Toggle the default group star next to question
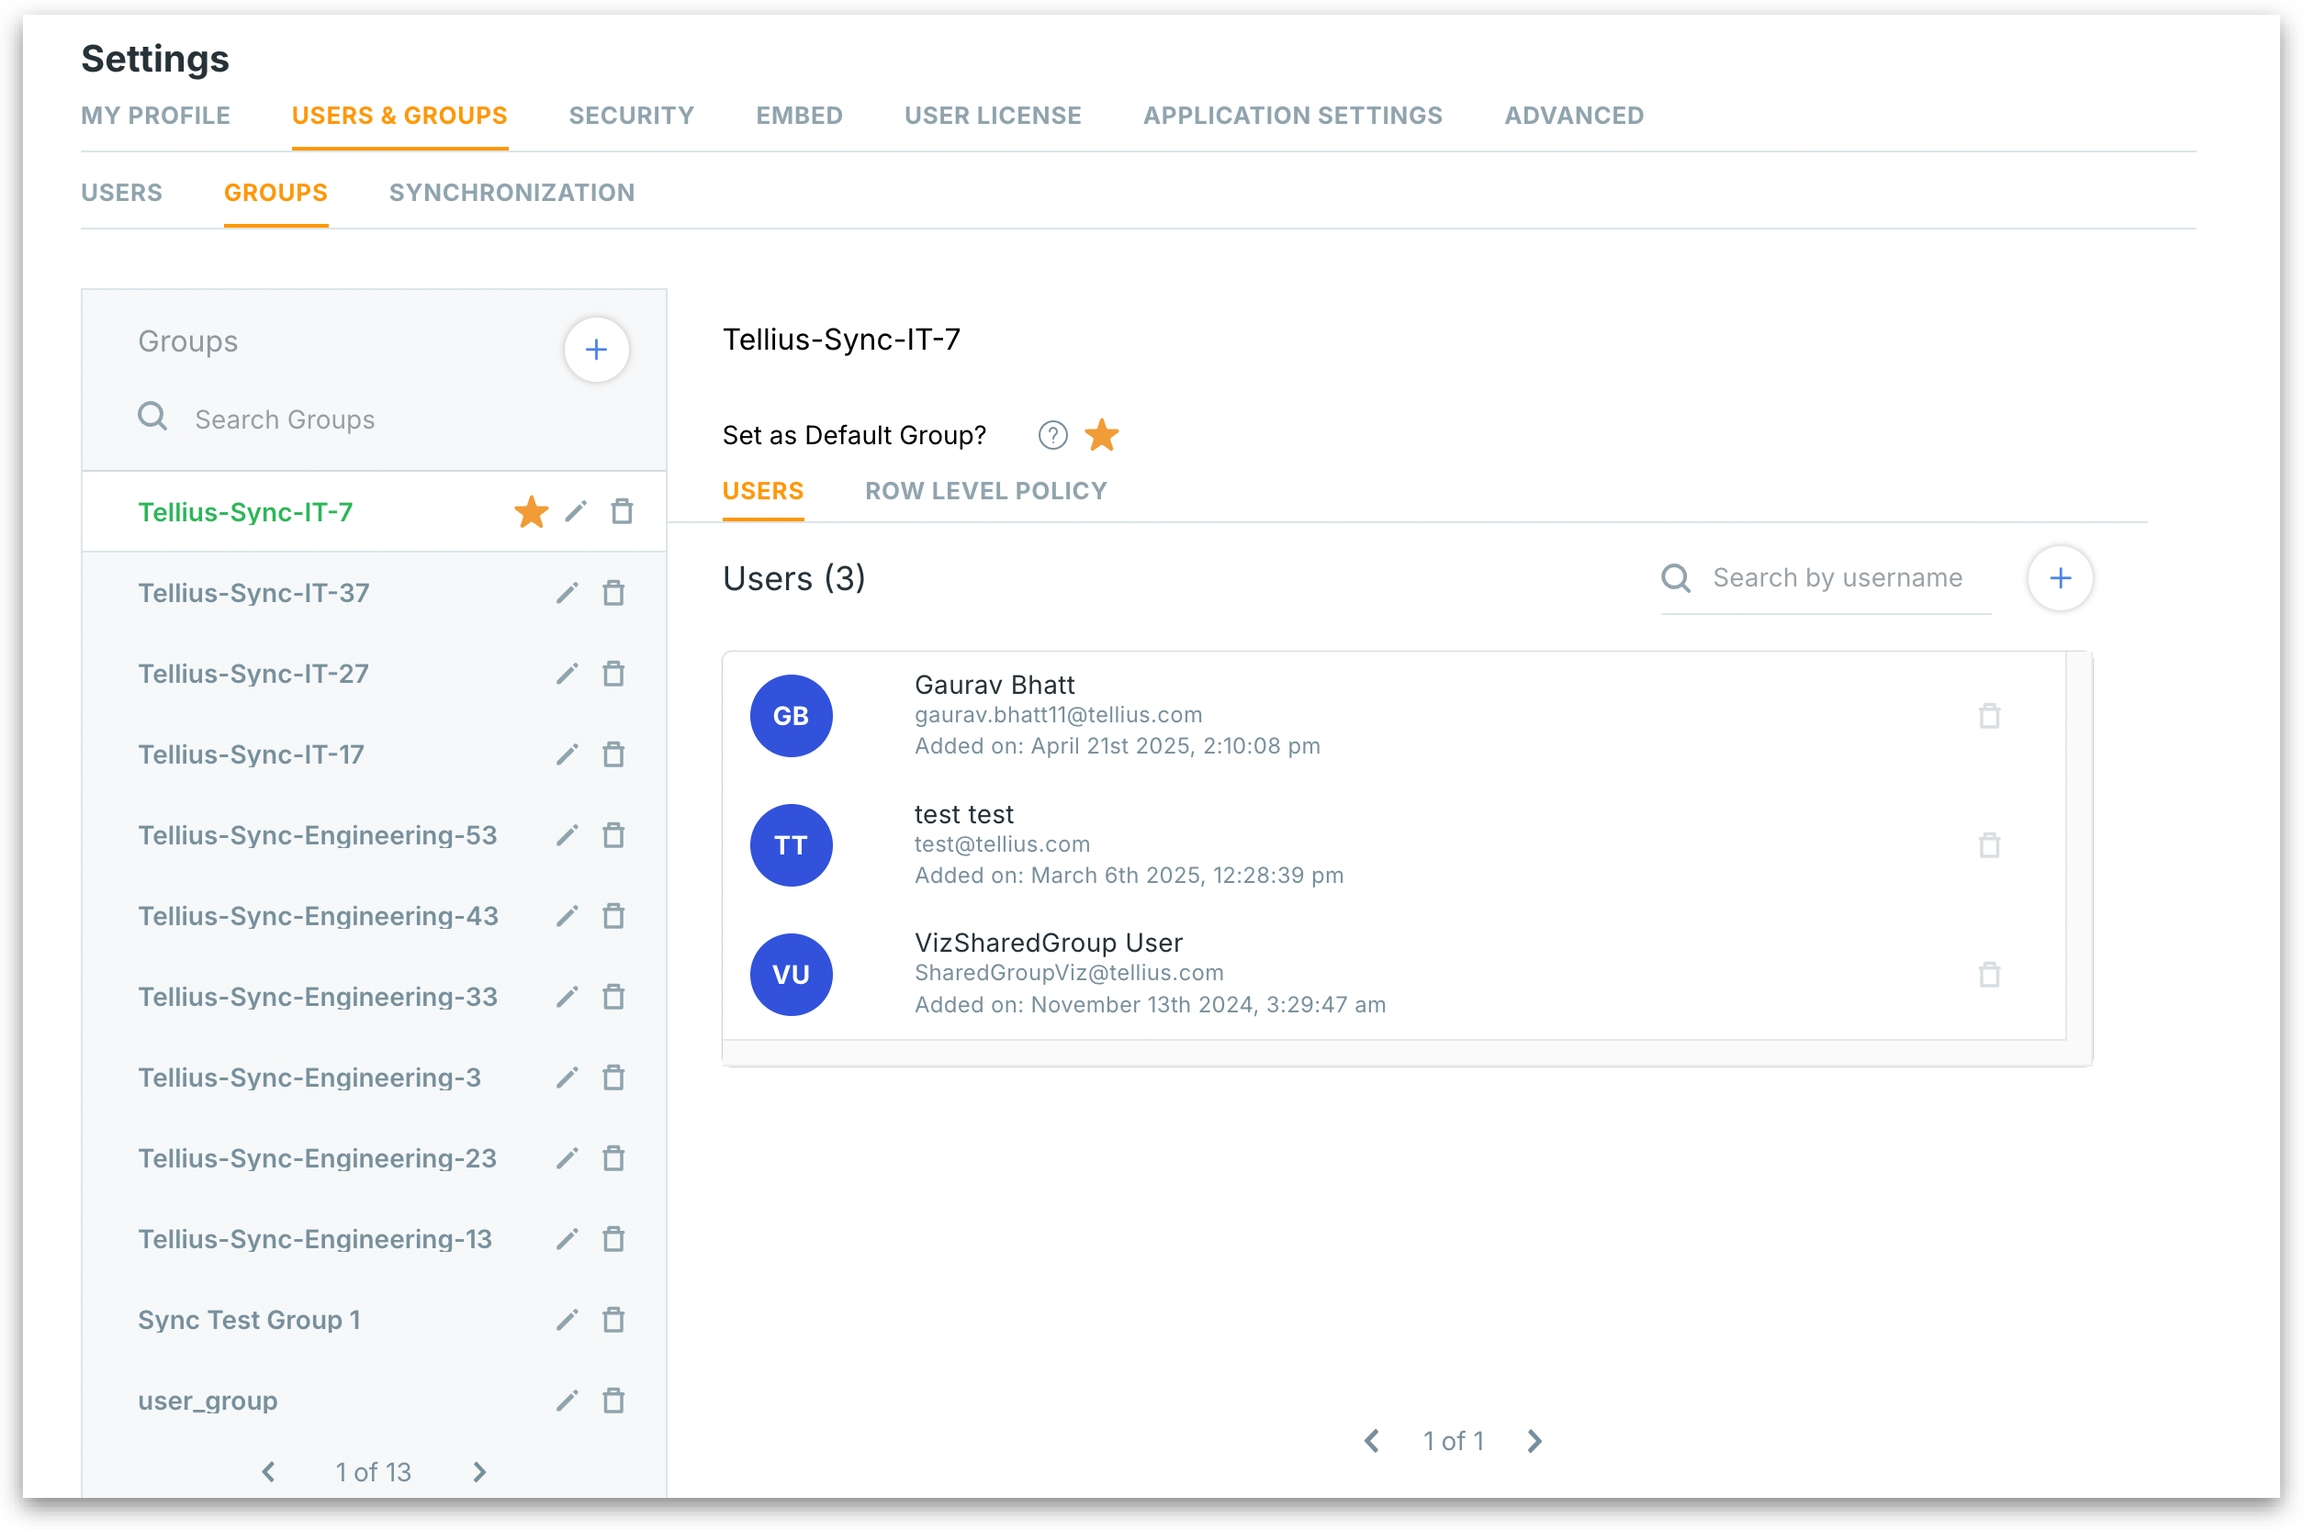2304x1530 pixels. (1101, 435)
